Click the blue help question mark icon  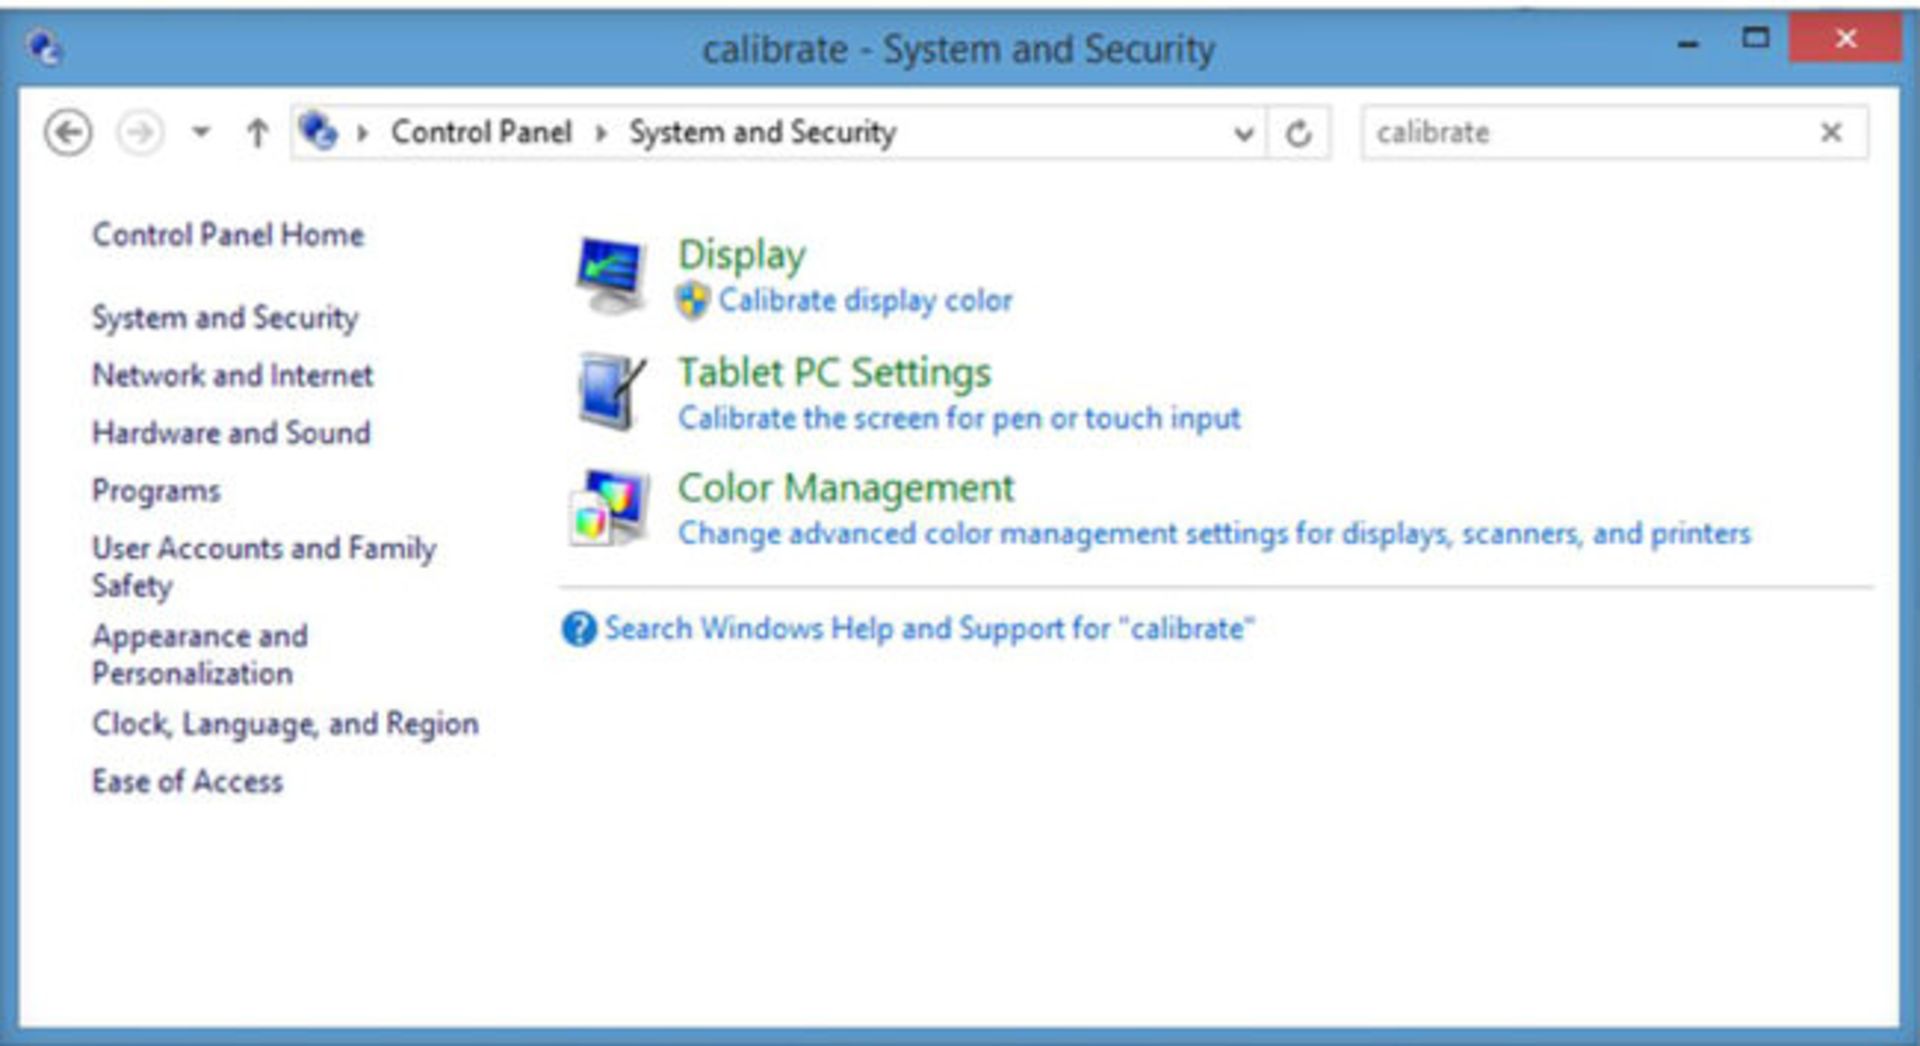pyautogui.click(x=579, y=629)
